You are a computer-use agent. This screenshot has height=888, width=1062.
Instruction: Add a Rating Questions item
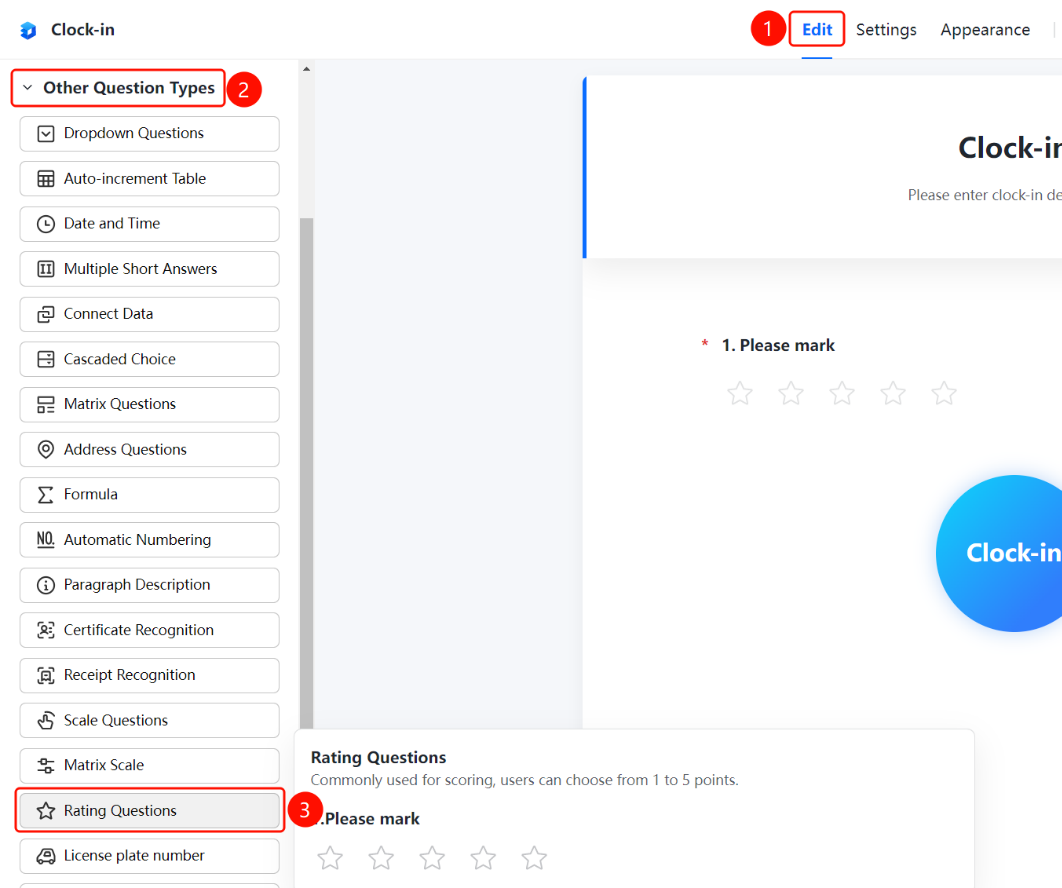coord(150,811)
